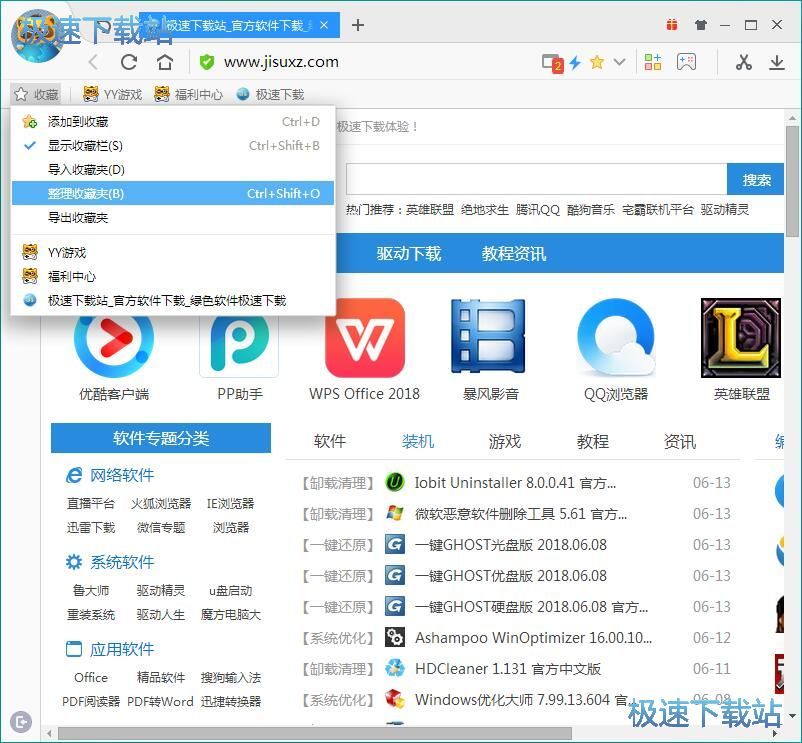
Task: Choose 导入收藏夹(D) from the menu
Action: [x=173, y=170]
